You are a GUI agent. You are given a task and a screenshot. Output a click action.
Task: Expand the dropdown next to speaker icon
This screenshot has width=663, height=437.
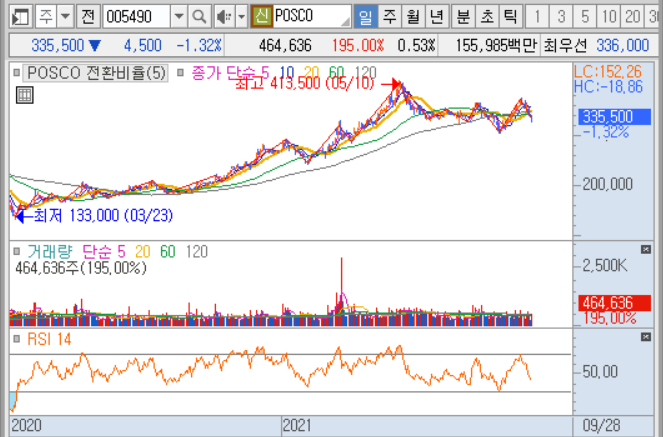(x=241, y=17)
